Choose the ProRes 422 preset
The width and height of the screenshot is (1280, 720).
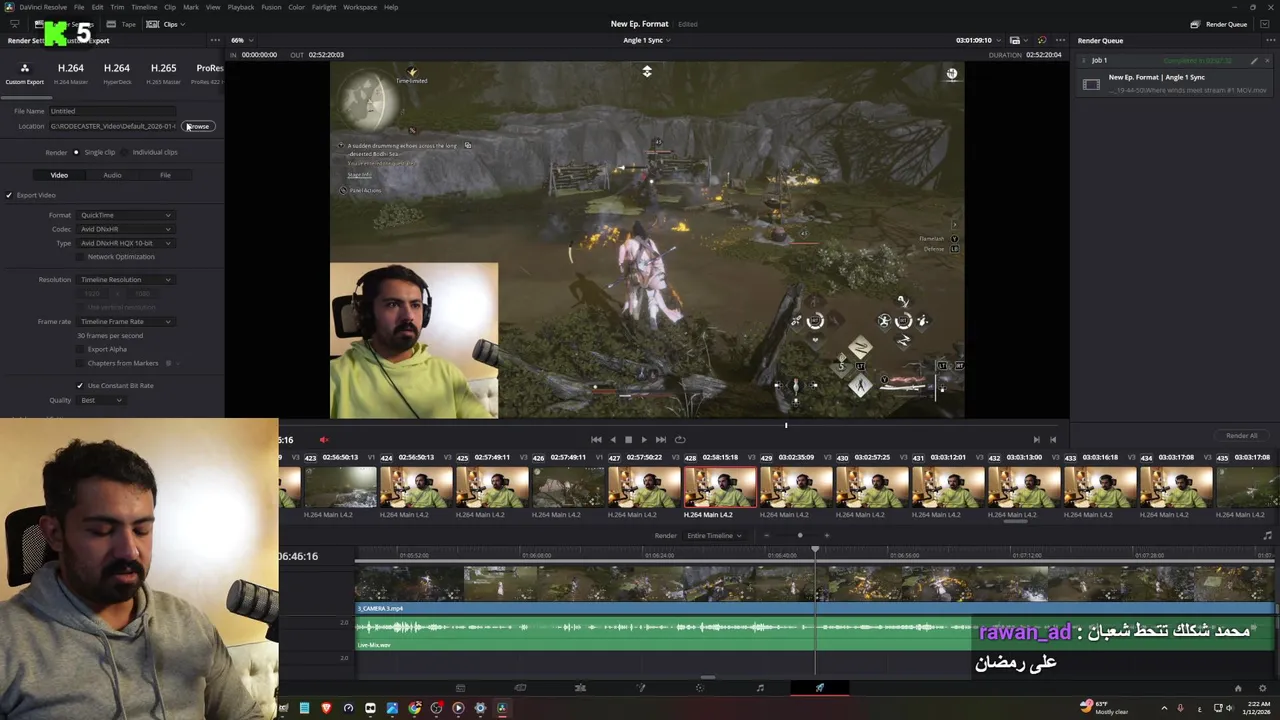point(207,73)
